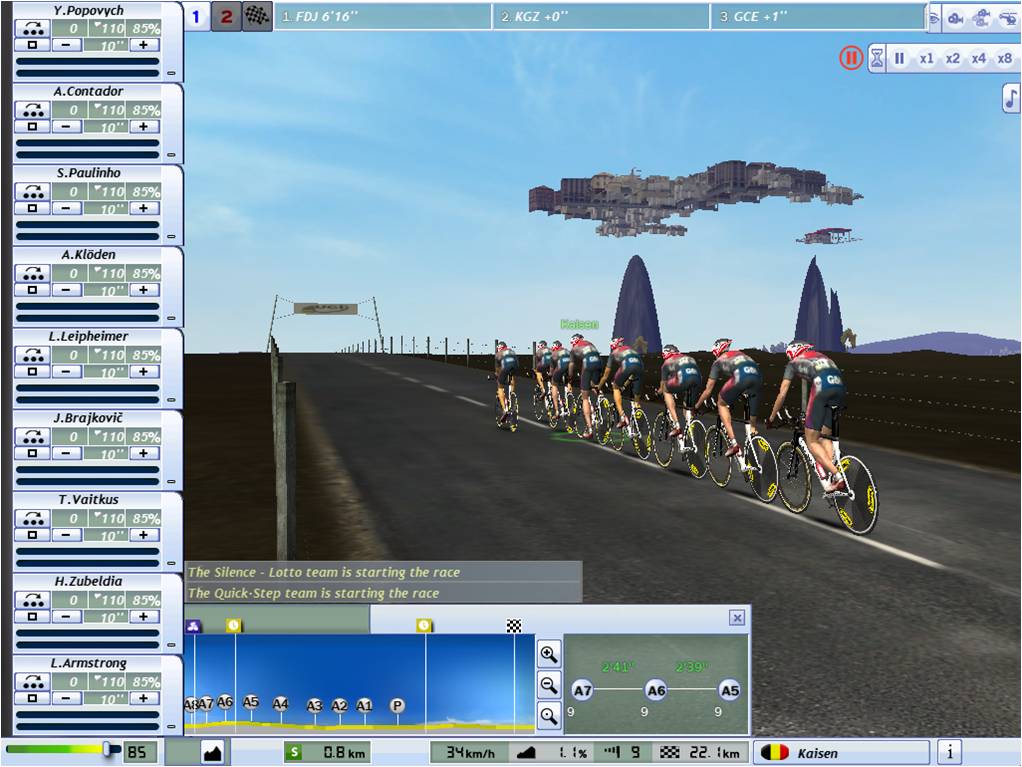
Task: Collapse the L.Armstrong rider panel
Action: pyautogui.click(x=171, y=726)
